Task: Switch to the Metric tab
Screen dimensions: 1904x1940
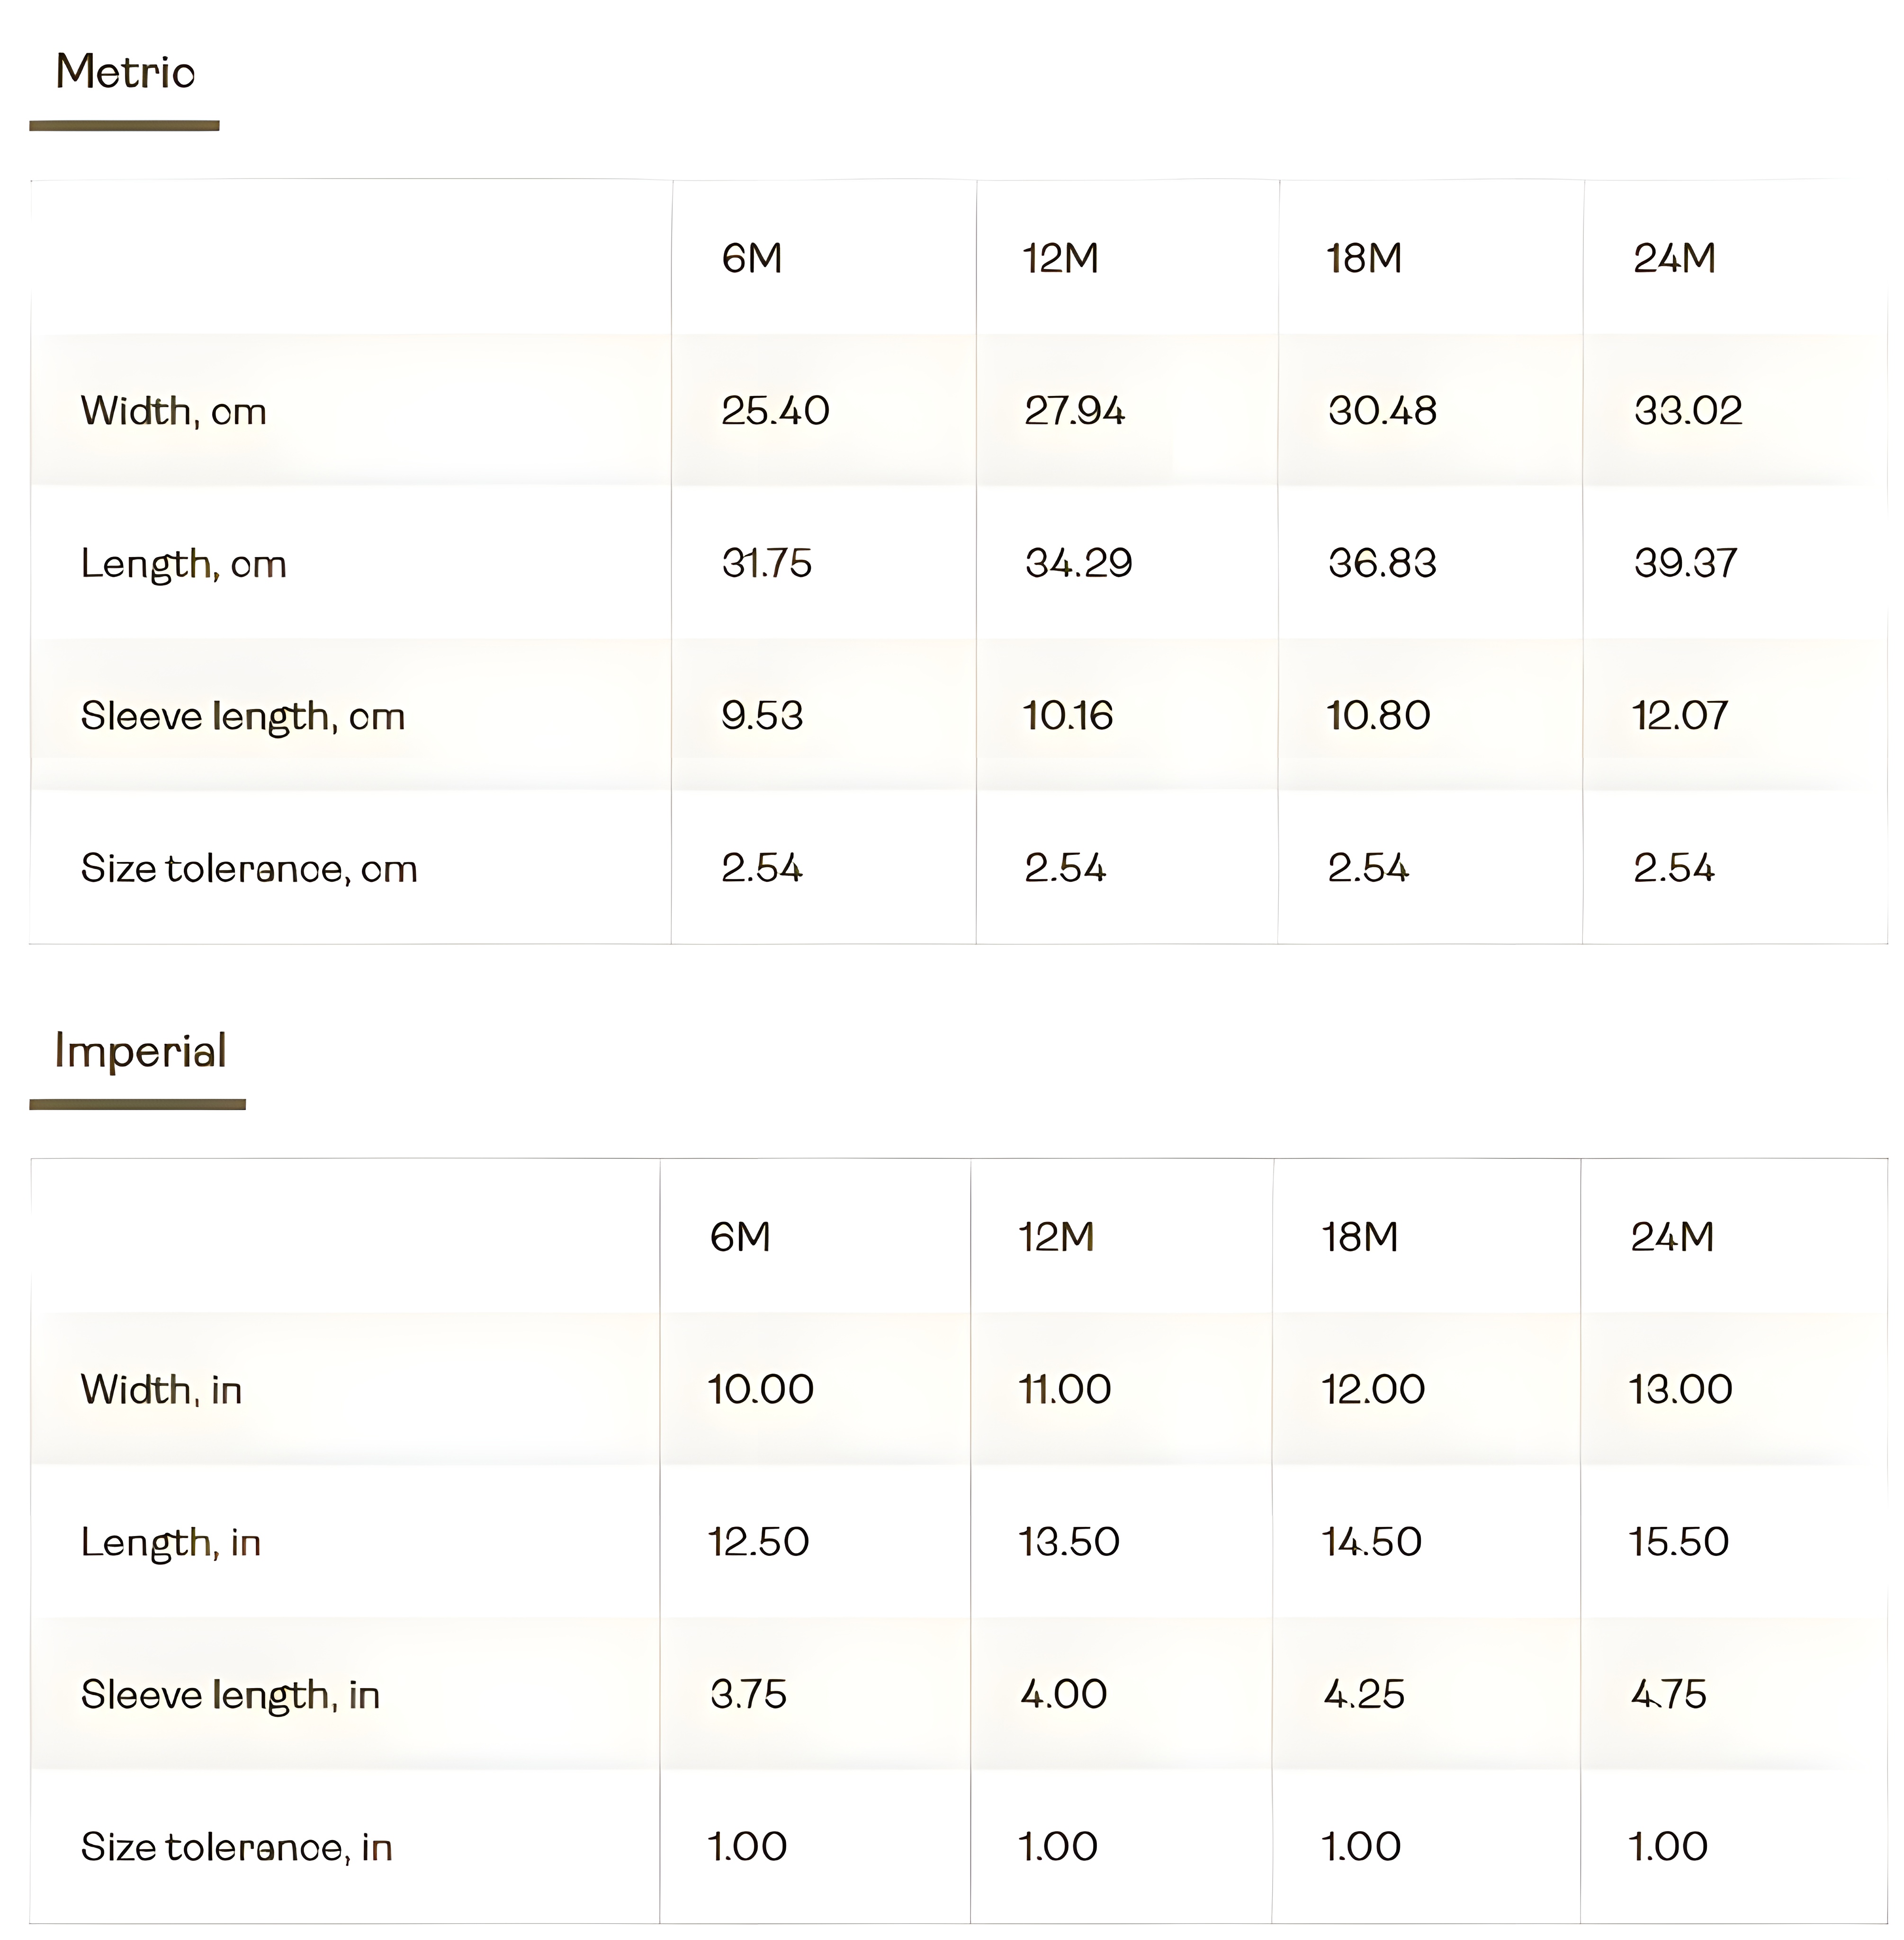Action: click(125, 72)
